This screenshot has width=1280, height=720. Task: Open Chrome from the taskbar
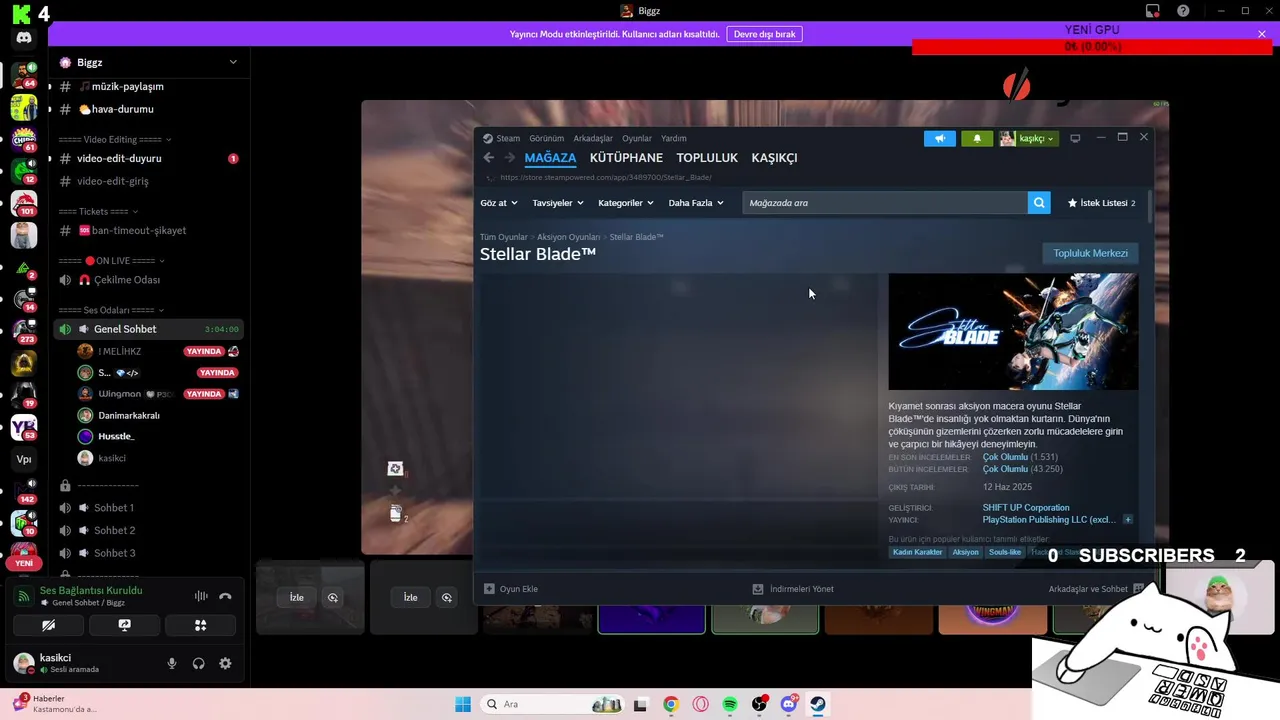click(x=671, y=704)
